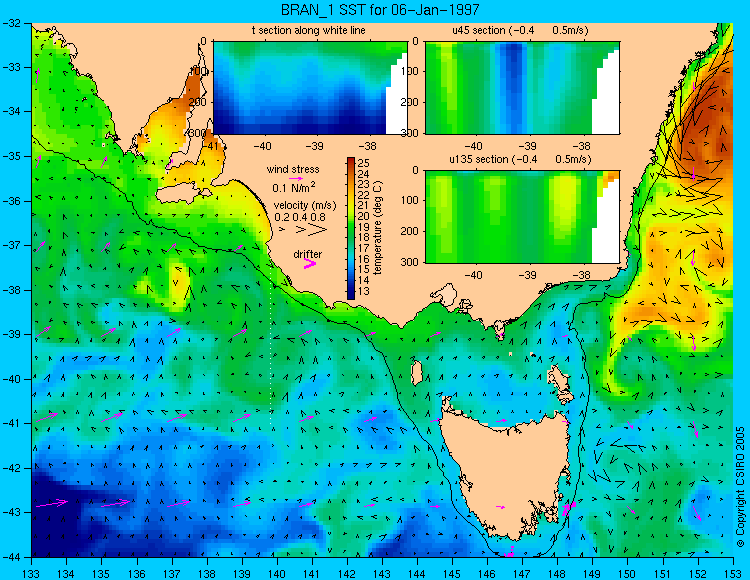Select the temperature color bar
The width and height of the screenshot is (750, 580).
point(351,228)
